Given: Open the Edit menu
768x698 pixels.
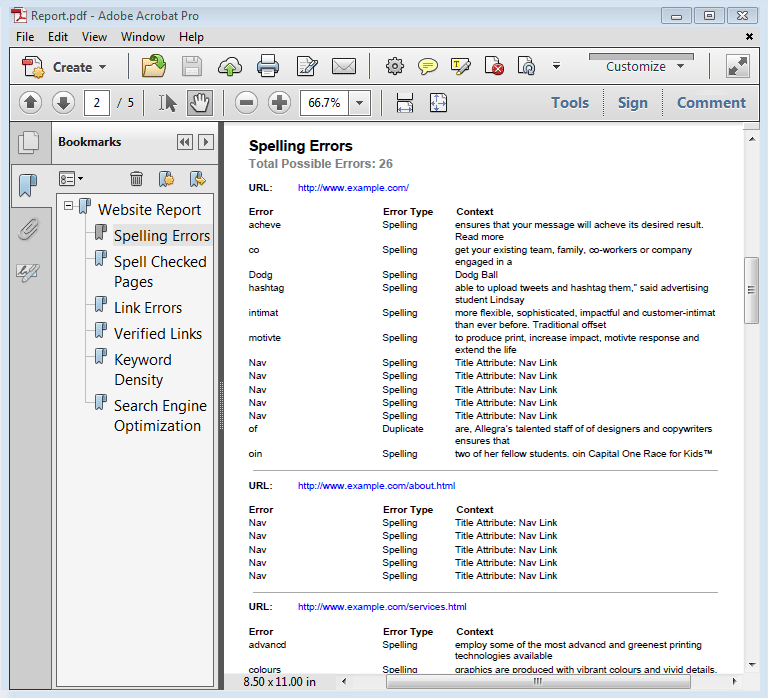Looking at the screenshot, I should (x=58, y=37).
